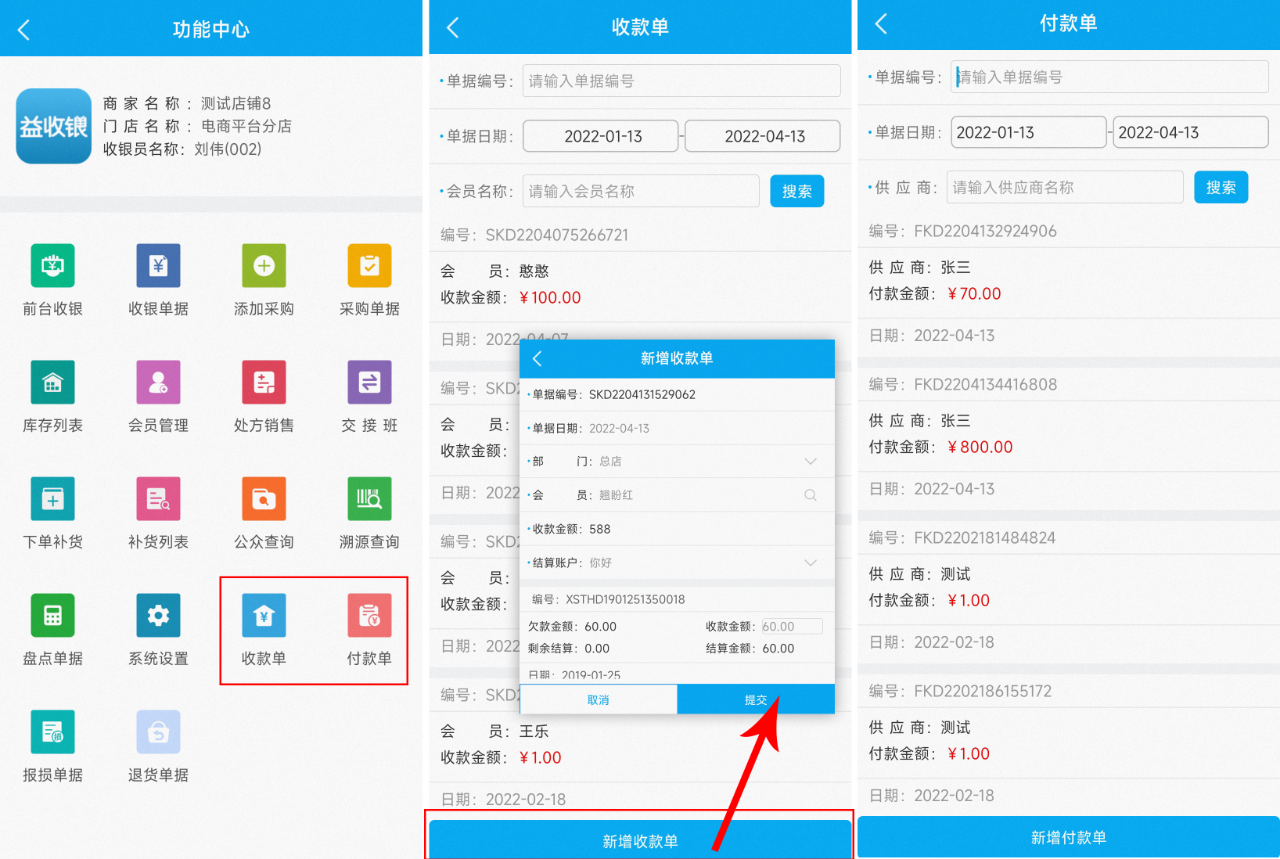Screen dimensions: 1280x859
Task: Open the 前台收银 cashier icon
Action: point(52,266)
